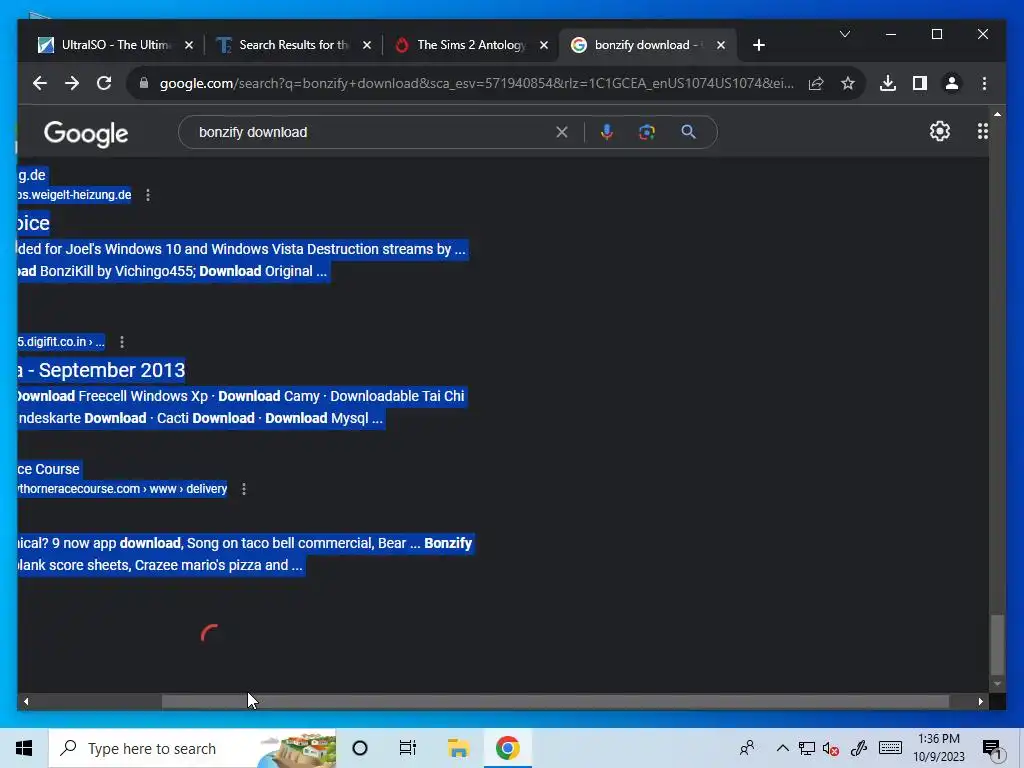Click into the bonzify download search field
The image size is (1024, 768).
[x=372, y=132]
